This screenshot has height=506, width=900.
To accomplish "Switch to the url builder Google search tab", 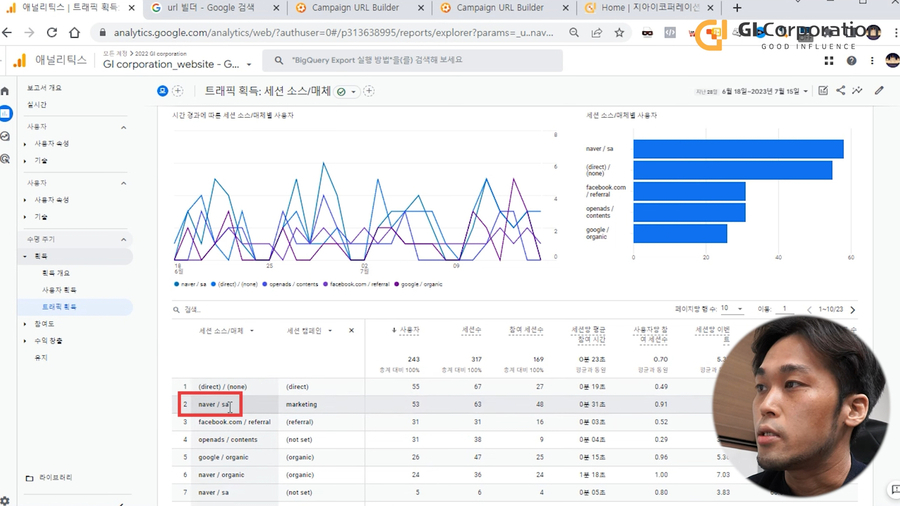I will pos(210,8).
